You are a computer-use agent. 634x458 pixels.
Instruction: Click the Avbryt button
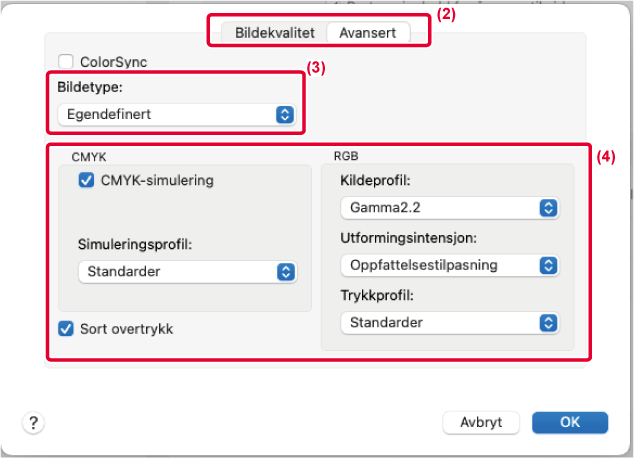point(481,422)
